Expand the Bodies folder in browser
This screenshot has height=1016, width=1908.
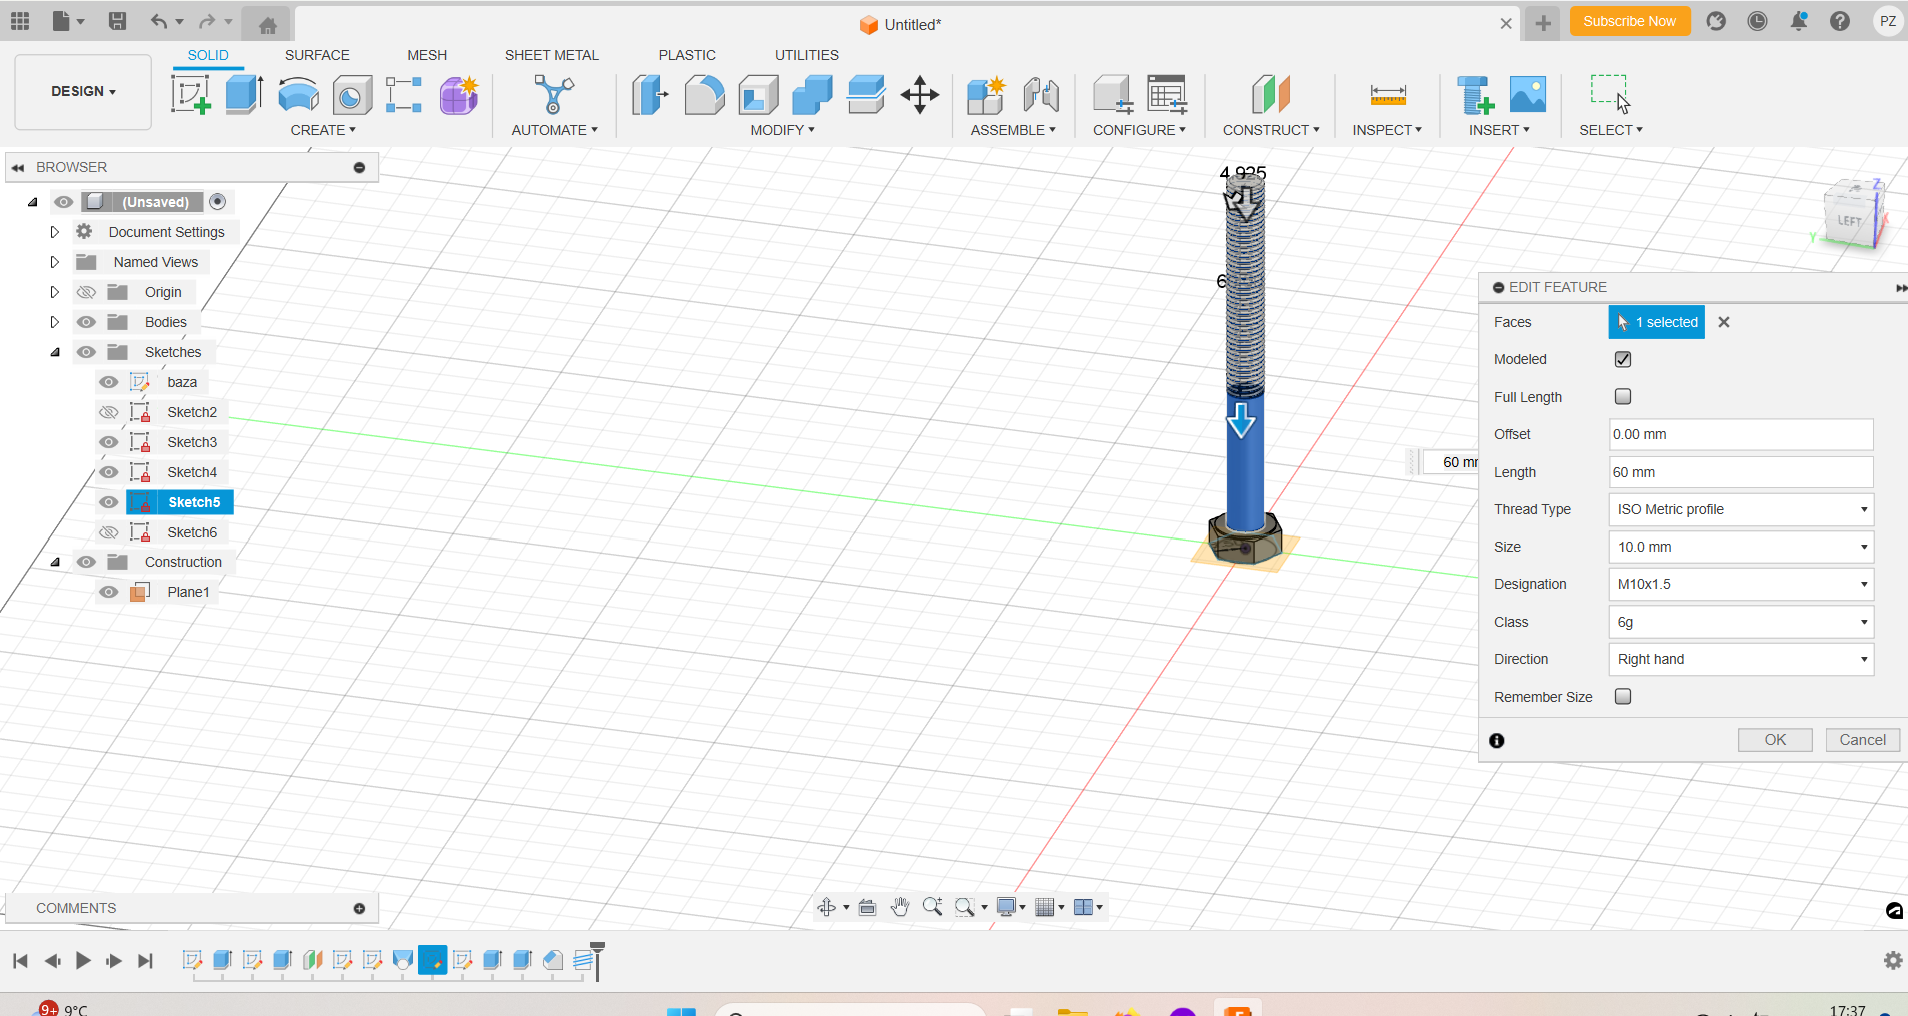click(55, 322)
